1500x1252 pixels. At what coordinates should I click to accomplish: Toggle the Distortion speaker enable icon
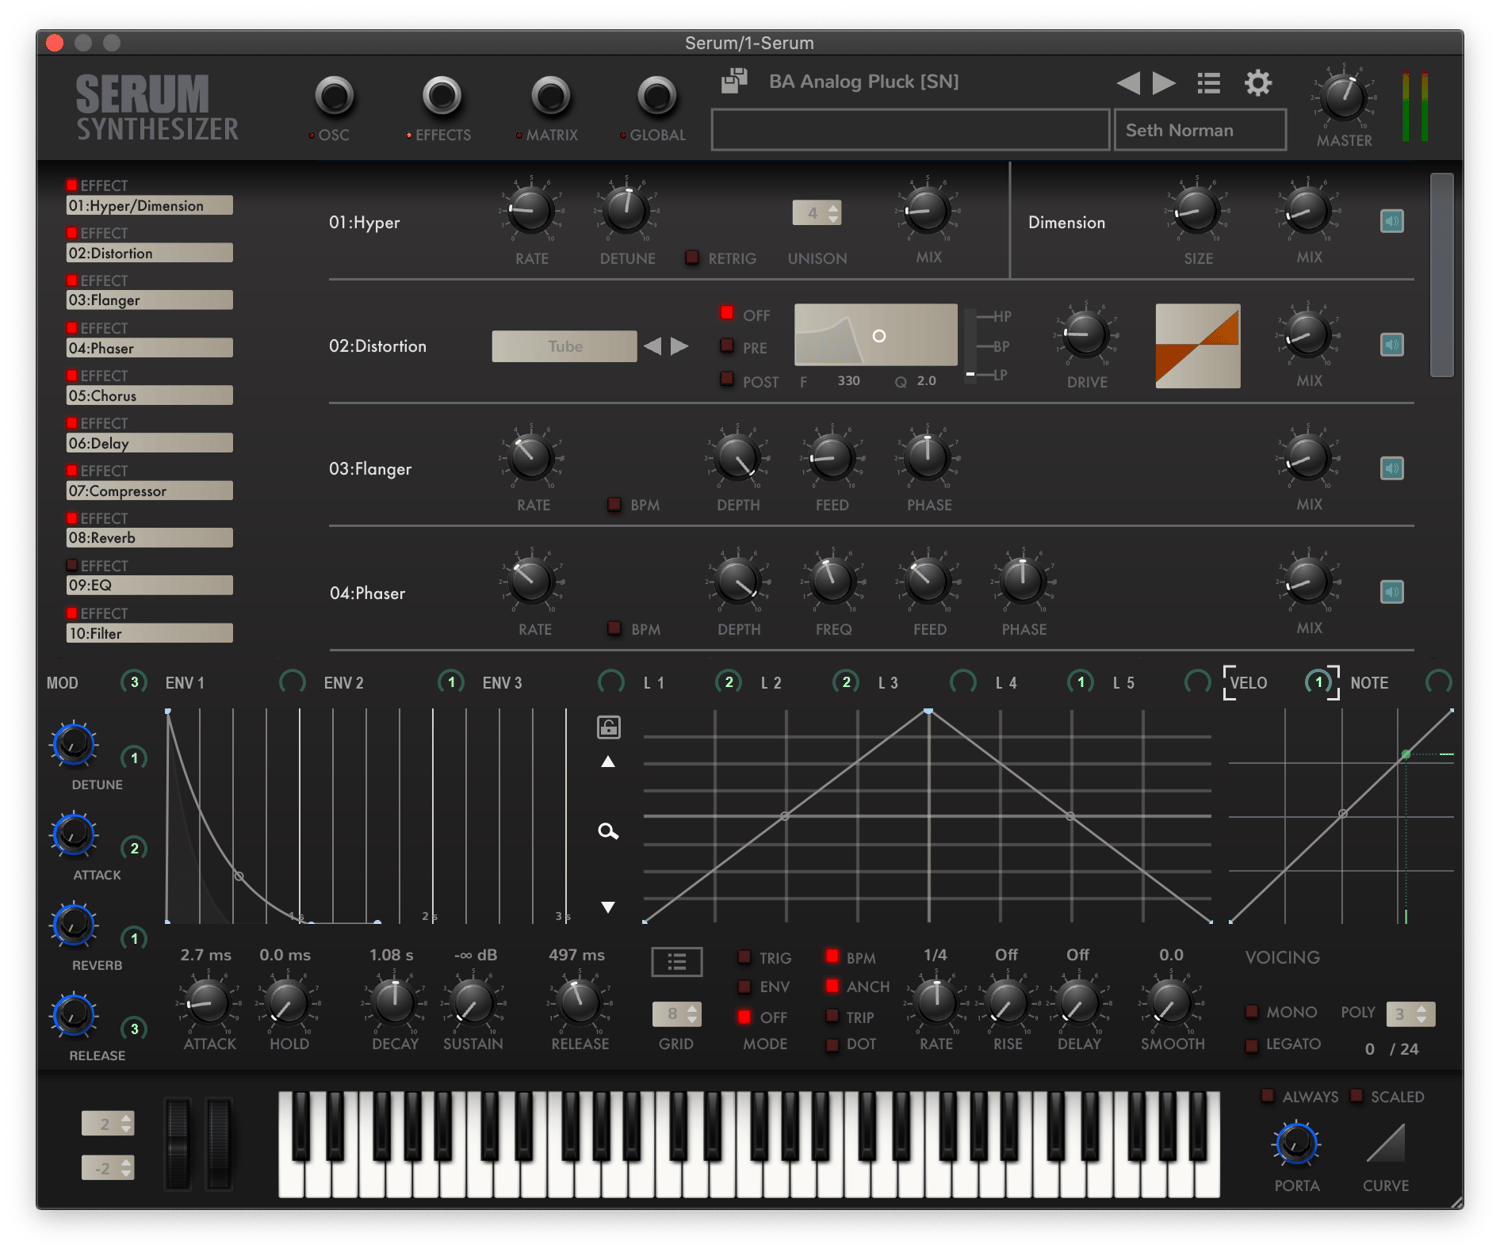coord(1391,345)
